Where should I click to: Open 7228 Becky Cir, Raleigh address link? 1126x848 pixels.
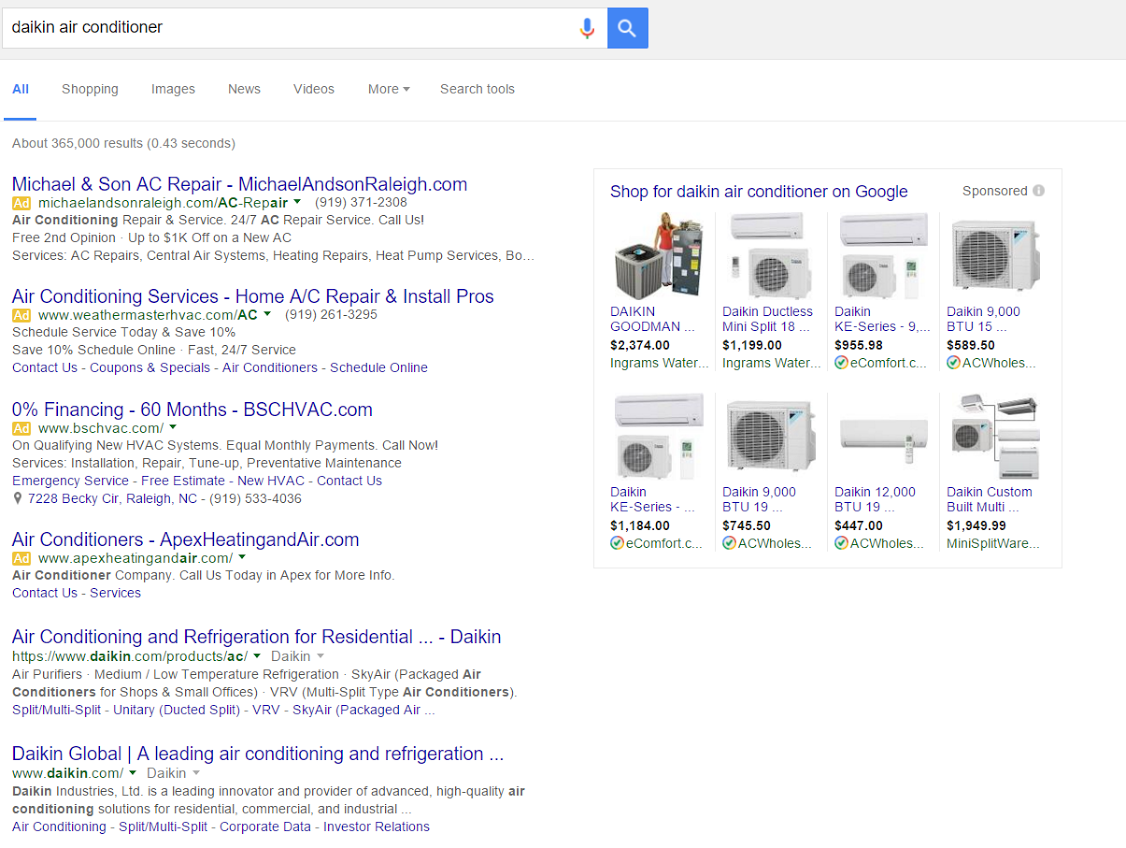pos(112,499)
